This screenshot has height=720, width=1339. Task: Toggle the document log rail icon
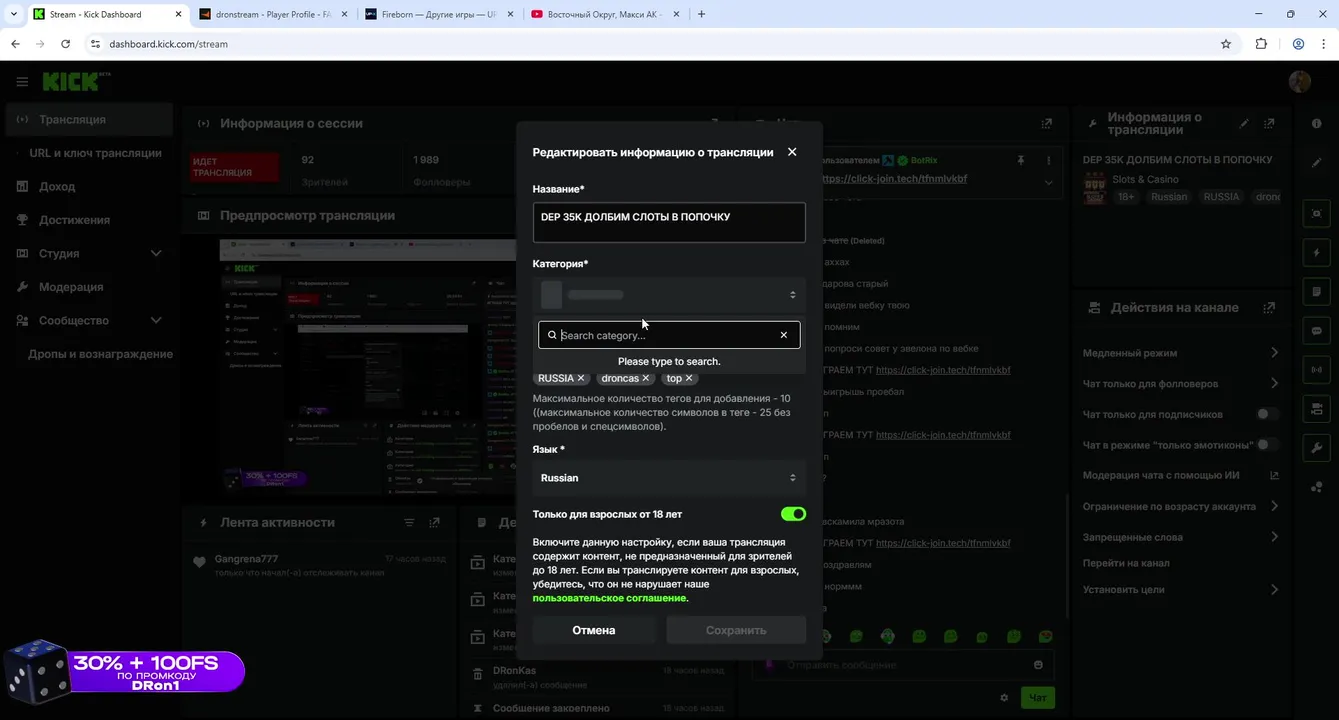1316,292
